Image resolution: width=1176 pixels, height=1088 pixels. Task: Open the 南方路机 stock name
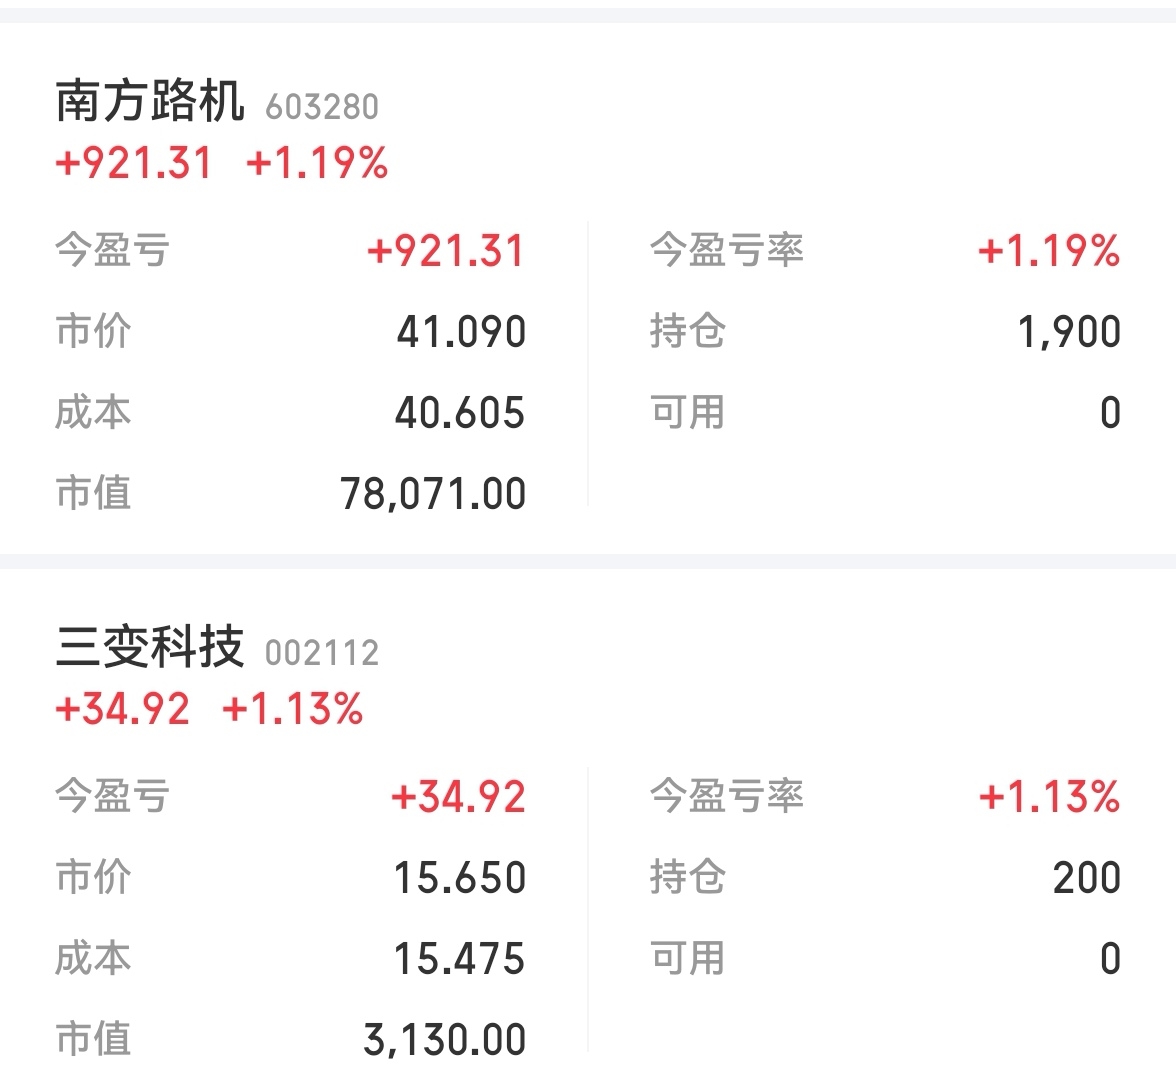click(x=150, y=102)
